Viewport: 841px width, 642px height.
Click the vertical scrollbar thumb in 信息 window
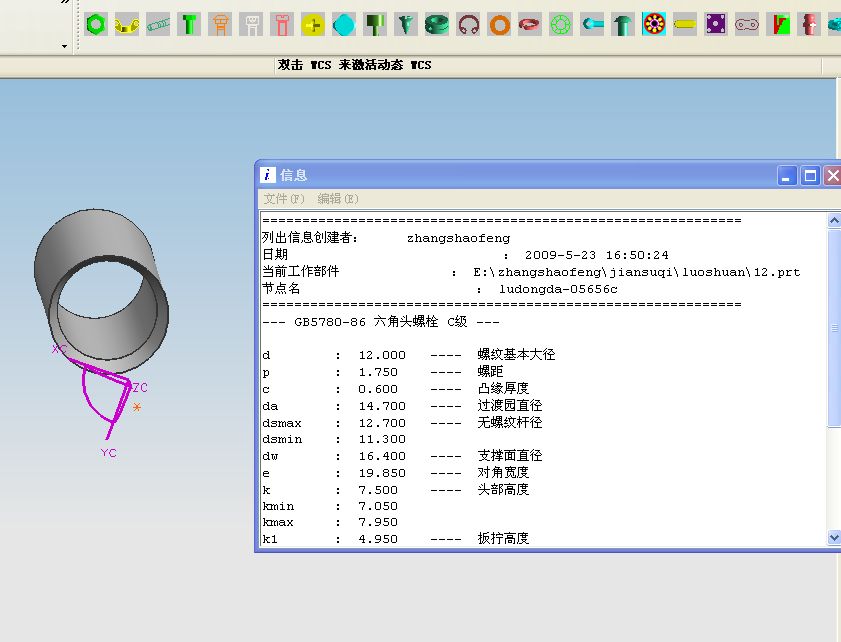[834, 328]
